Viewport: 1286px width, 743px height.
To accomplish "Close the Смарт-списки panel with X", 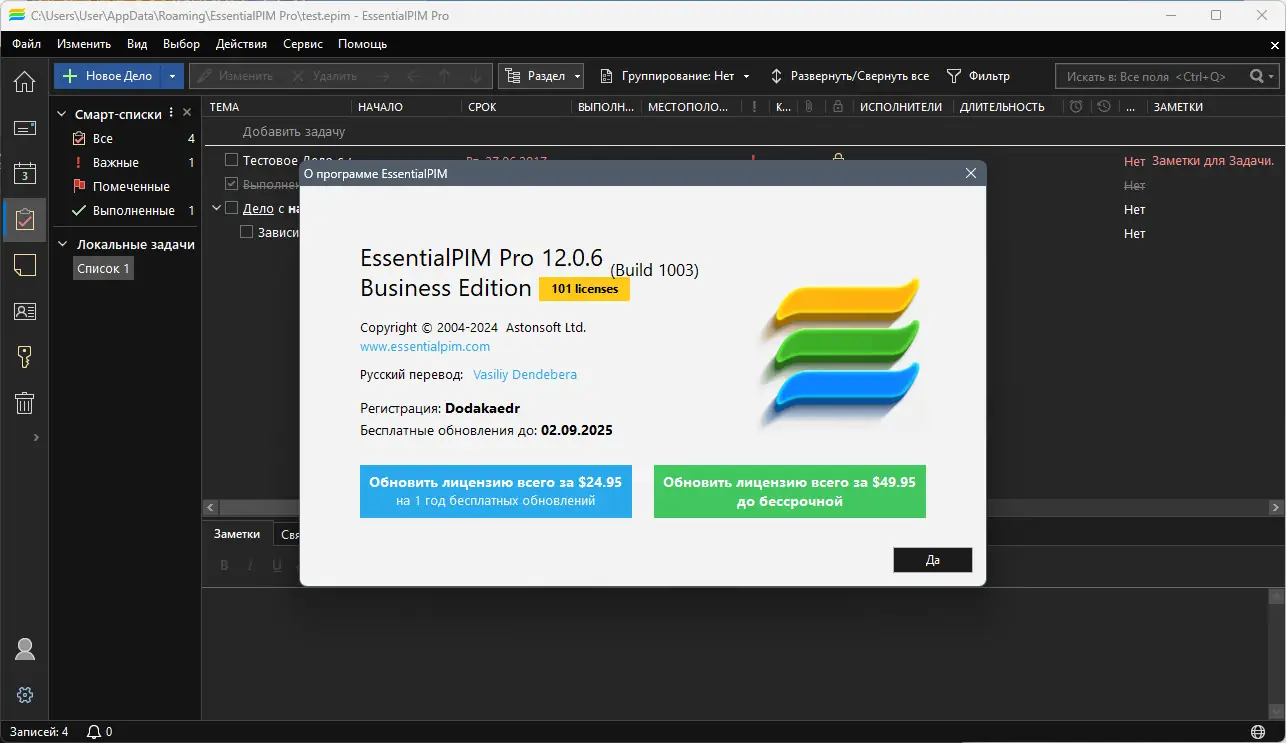I will tap(187, 113).
